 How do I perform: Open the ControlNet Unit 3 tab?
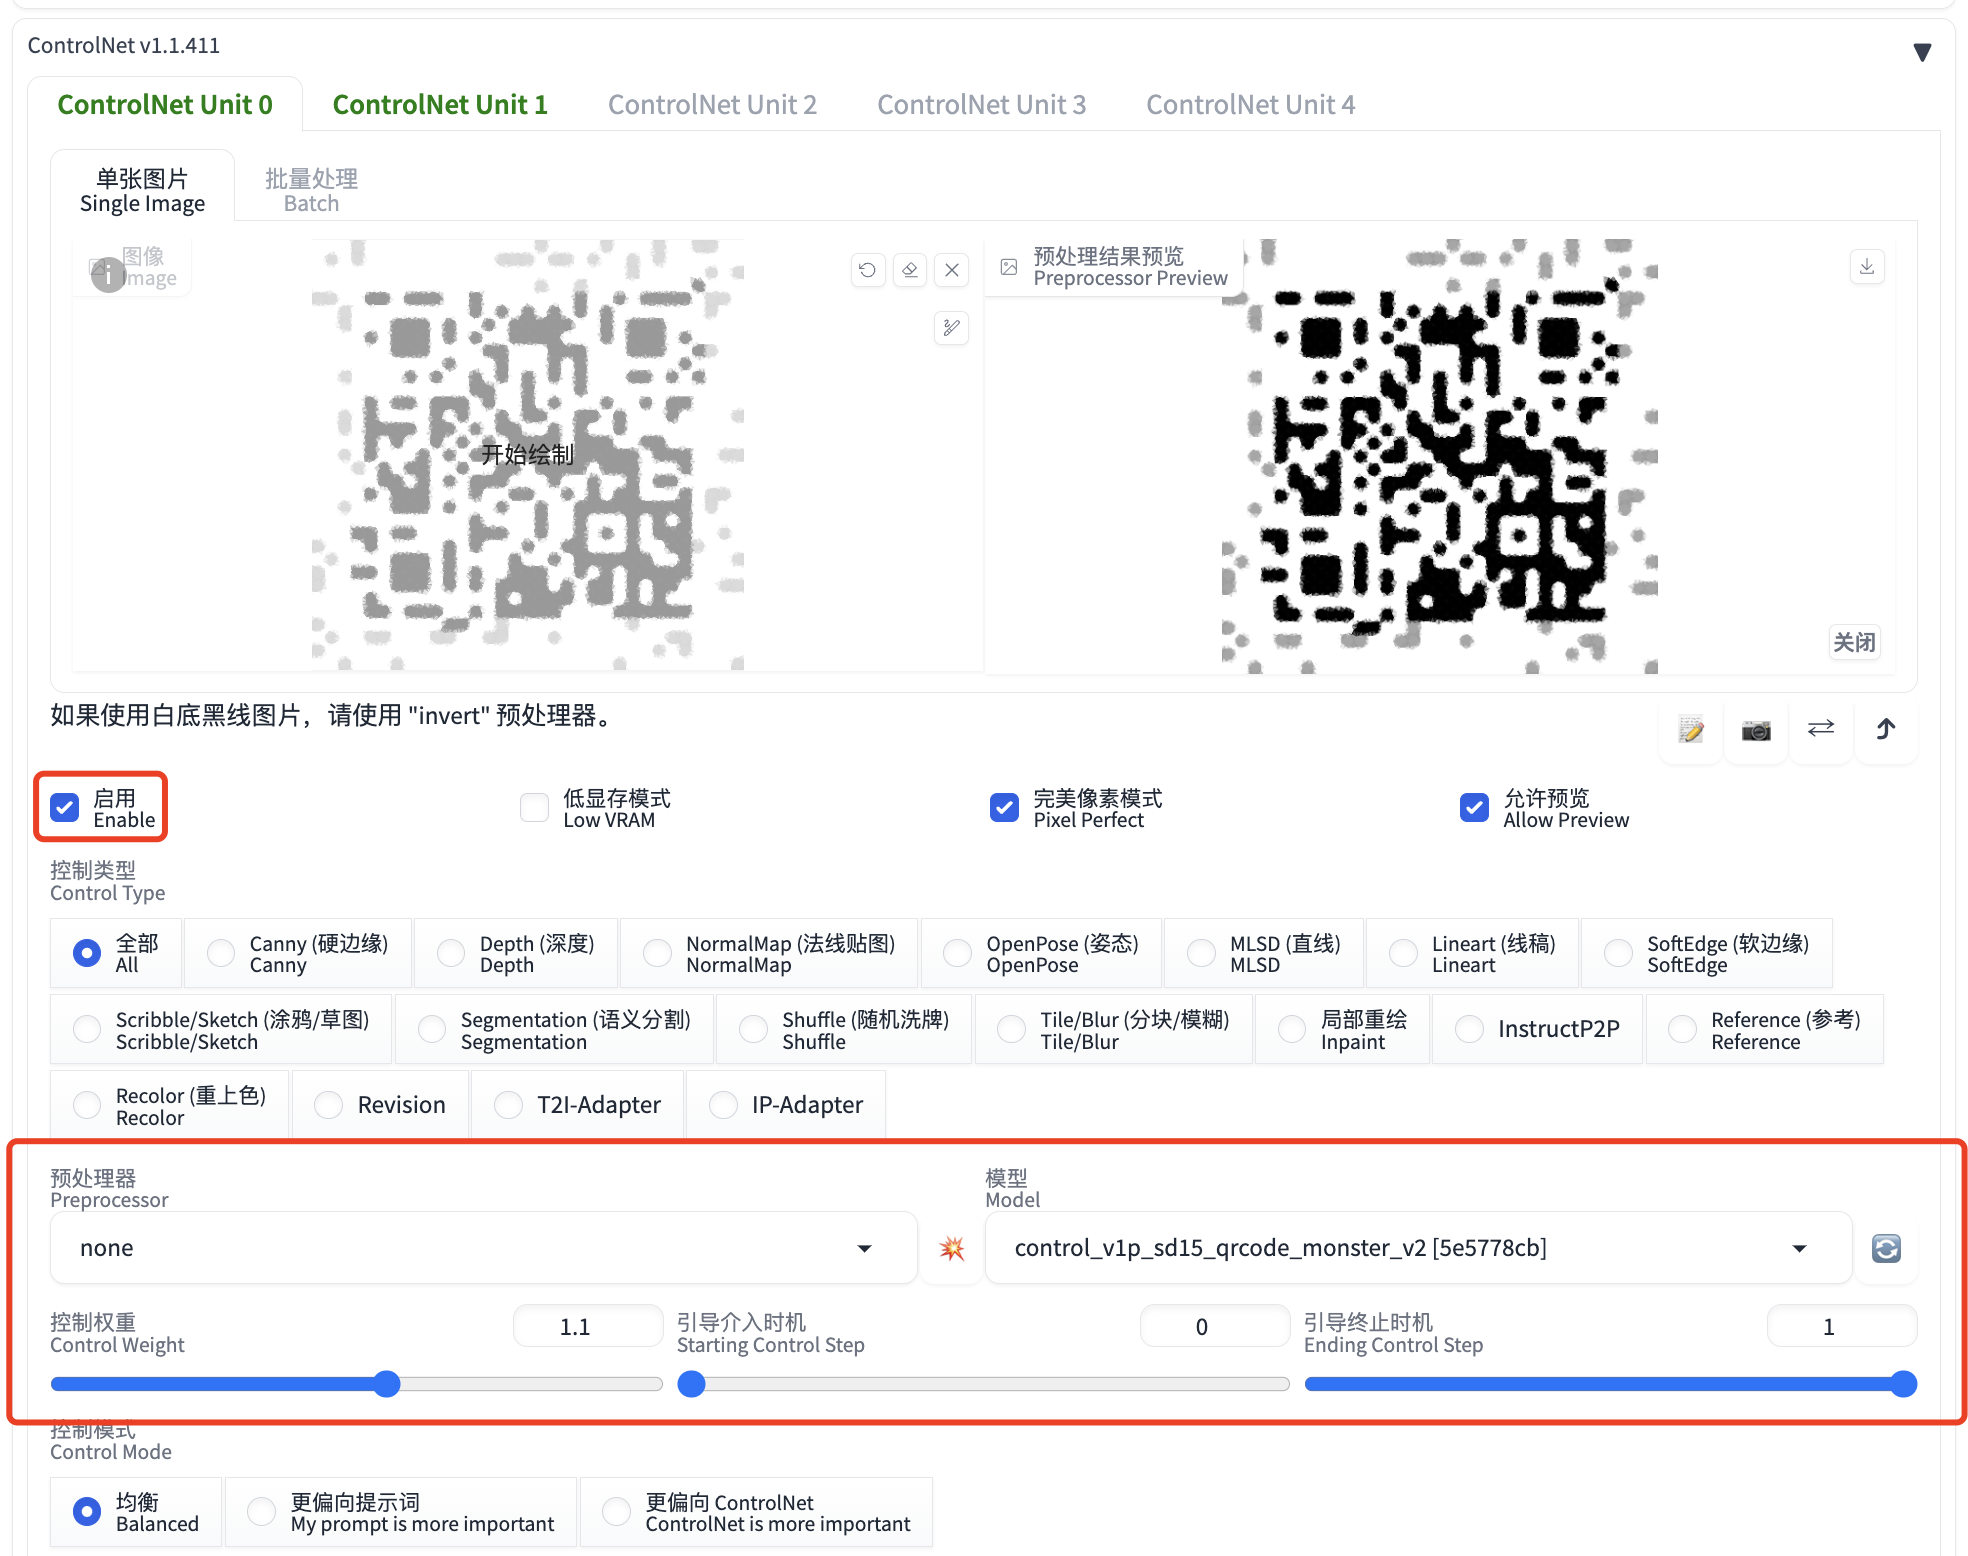pos(981,104)
